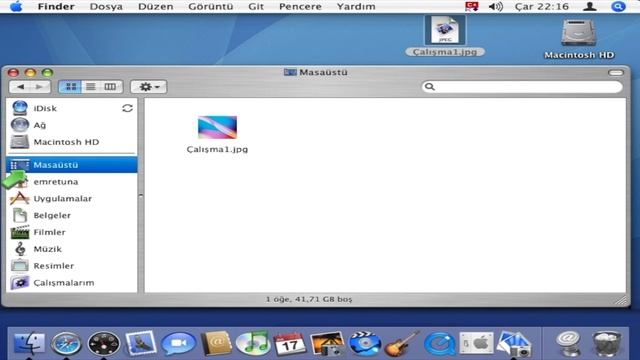Open iCal from the Dock

289,344
